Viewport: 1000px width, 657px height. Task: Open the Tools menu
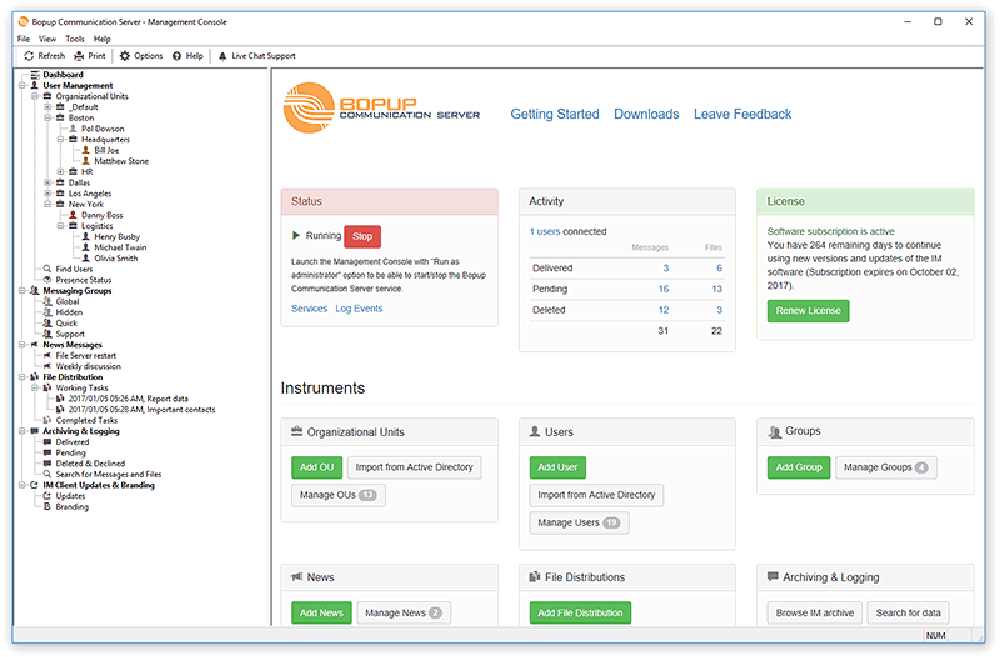point(75,39)
